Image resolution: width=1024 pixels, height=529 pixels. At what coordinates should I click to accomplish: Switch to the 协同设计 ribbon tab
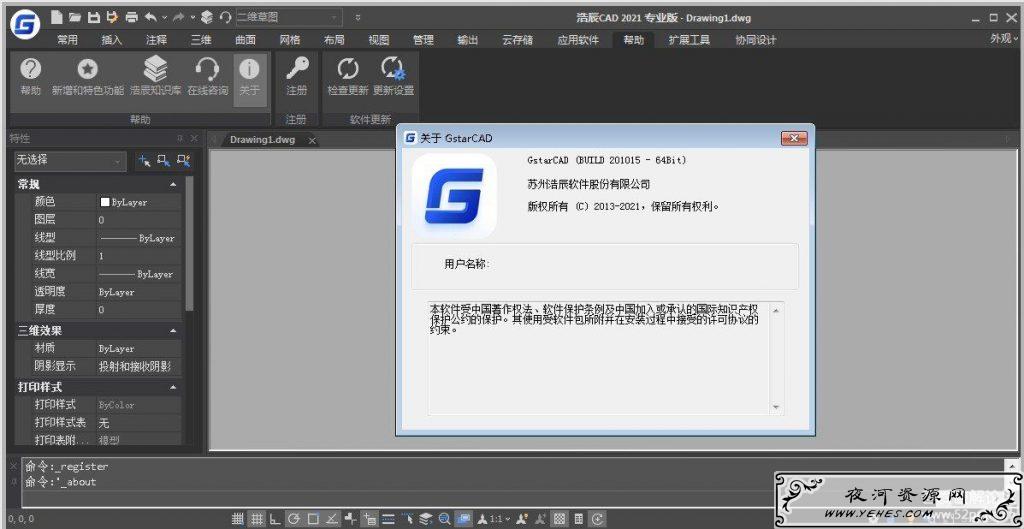(756, 40)
